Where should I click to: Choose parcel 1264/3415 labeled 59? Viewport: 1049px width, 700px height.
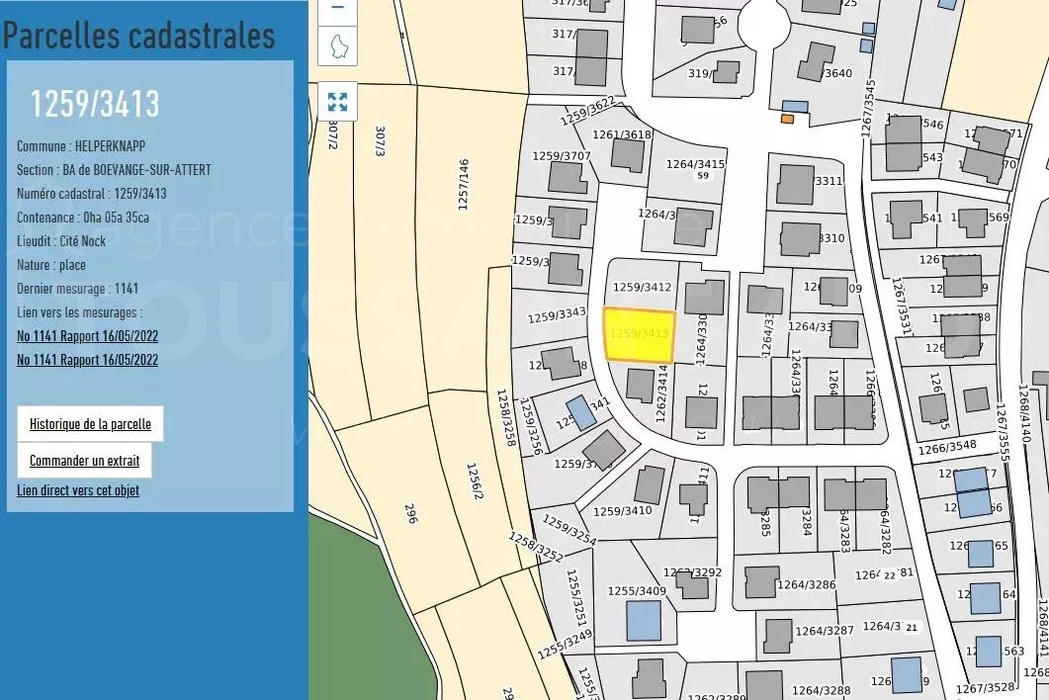(695, 168)
